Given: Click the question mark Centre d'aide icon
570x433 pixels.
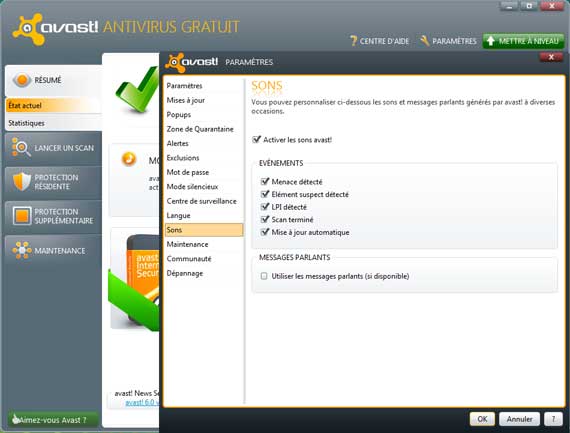Looking at the screenshot, I should tap(353, 41).
